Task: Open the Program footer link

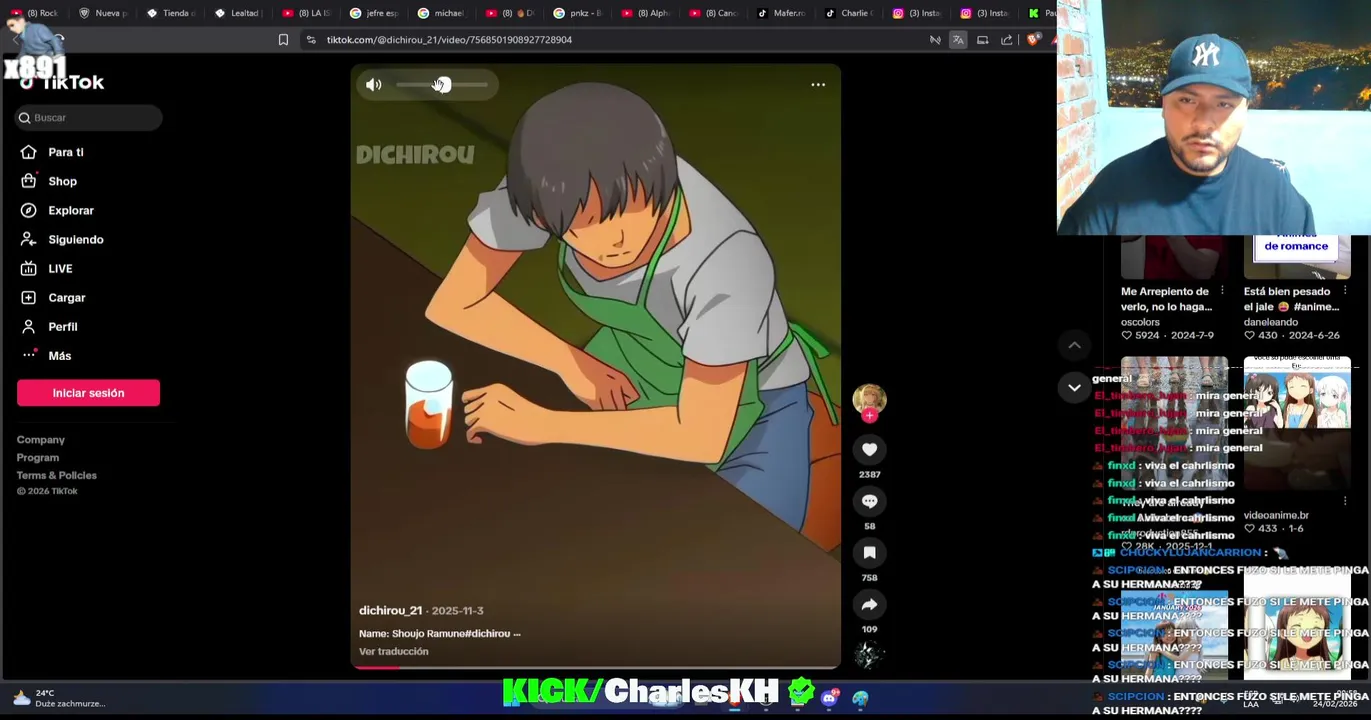Action: click(38, 458)
